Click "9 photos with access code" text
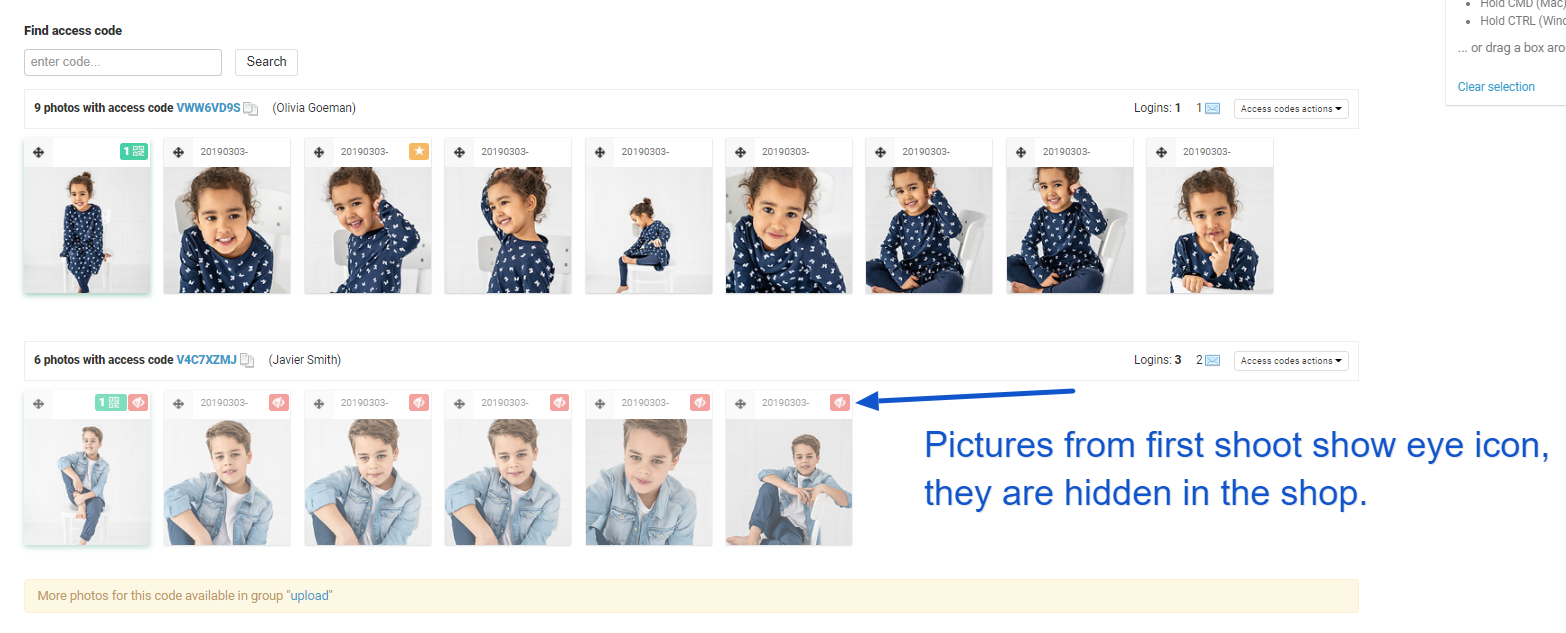 point(104,108)
